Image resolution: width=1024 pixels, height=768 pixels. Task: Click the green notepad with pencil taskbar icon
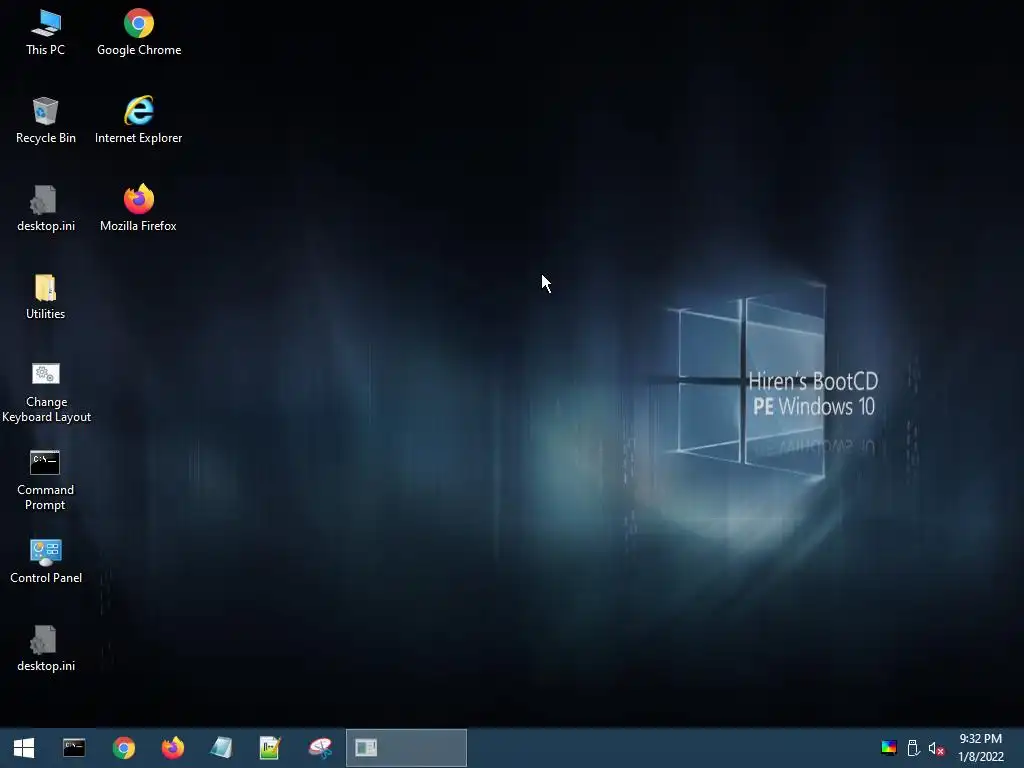[x=270, y=748]
